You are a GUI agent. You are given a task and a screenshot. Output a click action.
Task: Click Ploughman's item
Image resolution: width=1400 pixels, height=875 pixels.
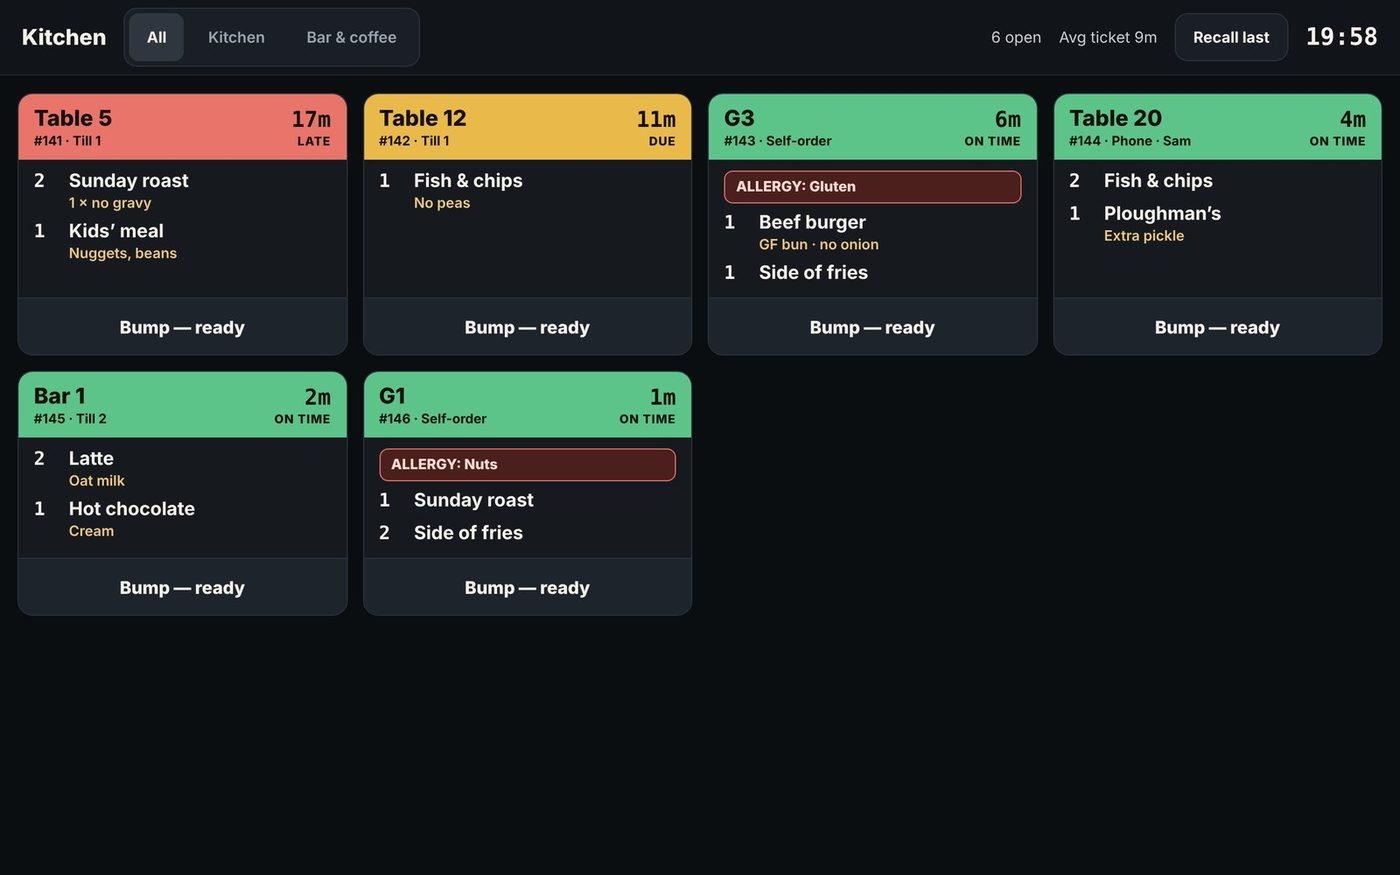[1162, 213]
